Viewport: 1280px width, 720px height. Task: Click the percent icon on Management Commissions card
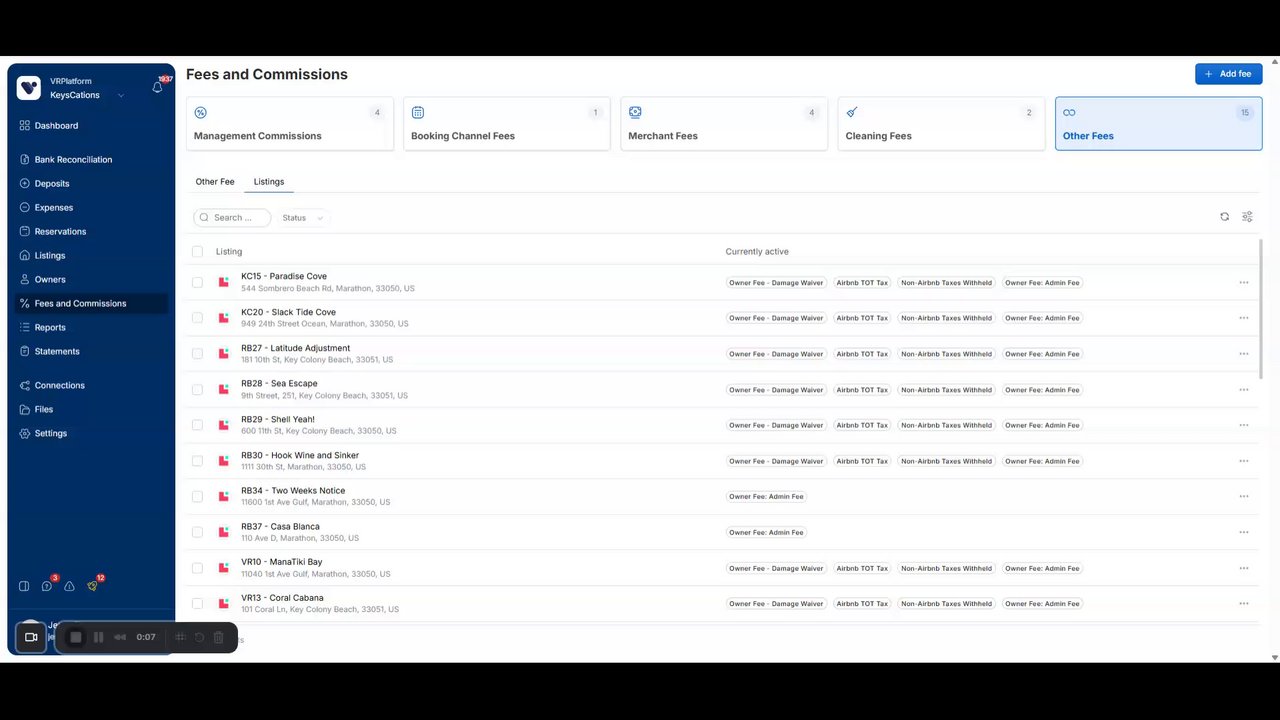[200, 113]
